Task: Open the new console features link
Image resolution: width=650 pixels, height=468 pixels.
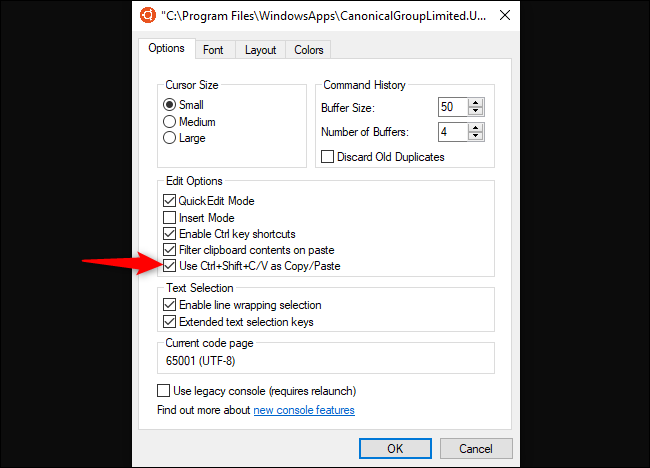Action: 304,410
